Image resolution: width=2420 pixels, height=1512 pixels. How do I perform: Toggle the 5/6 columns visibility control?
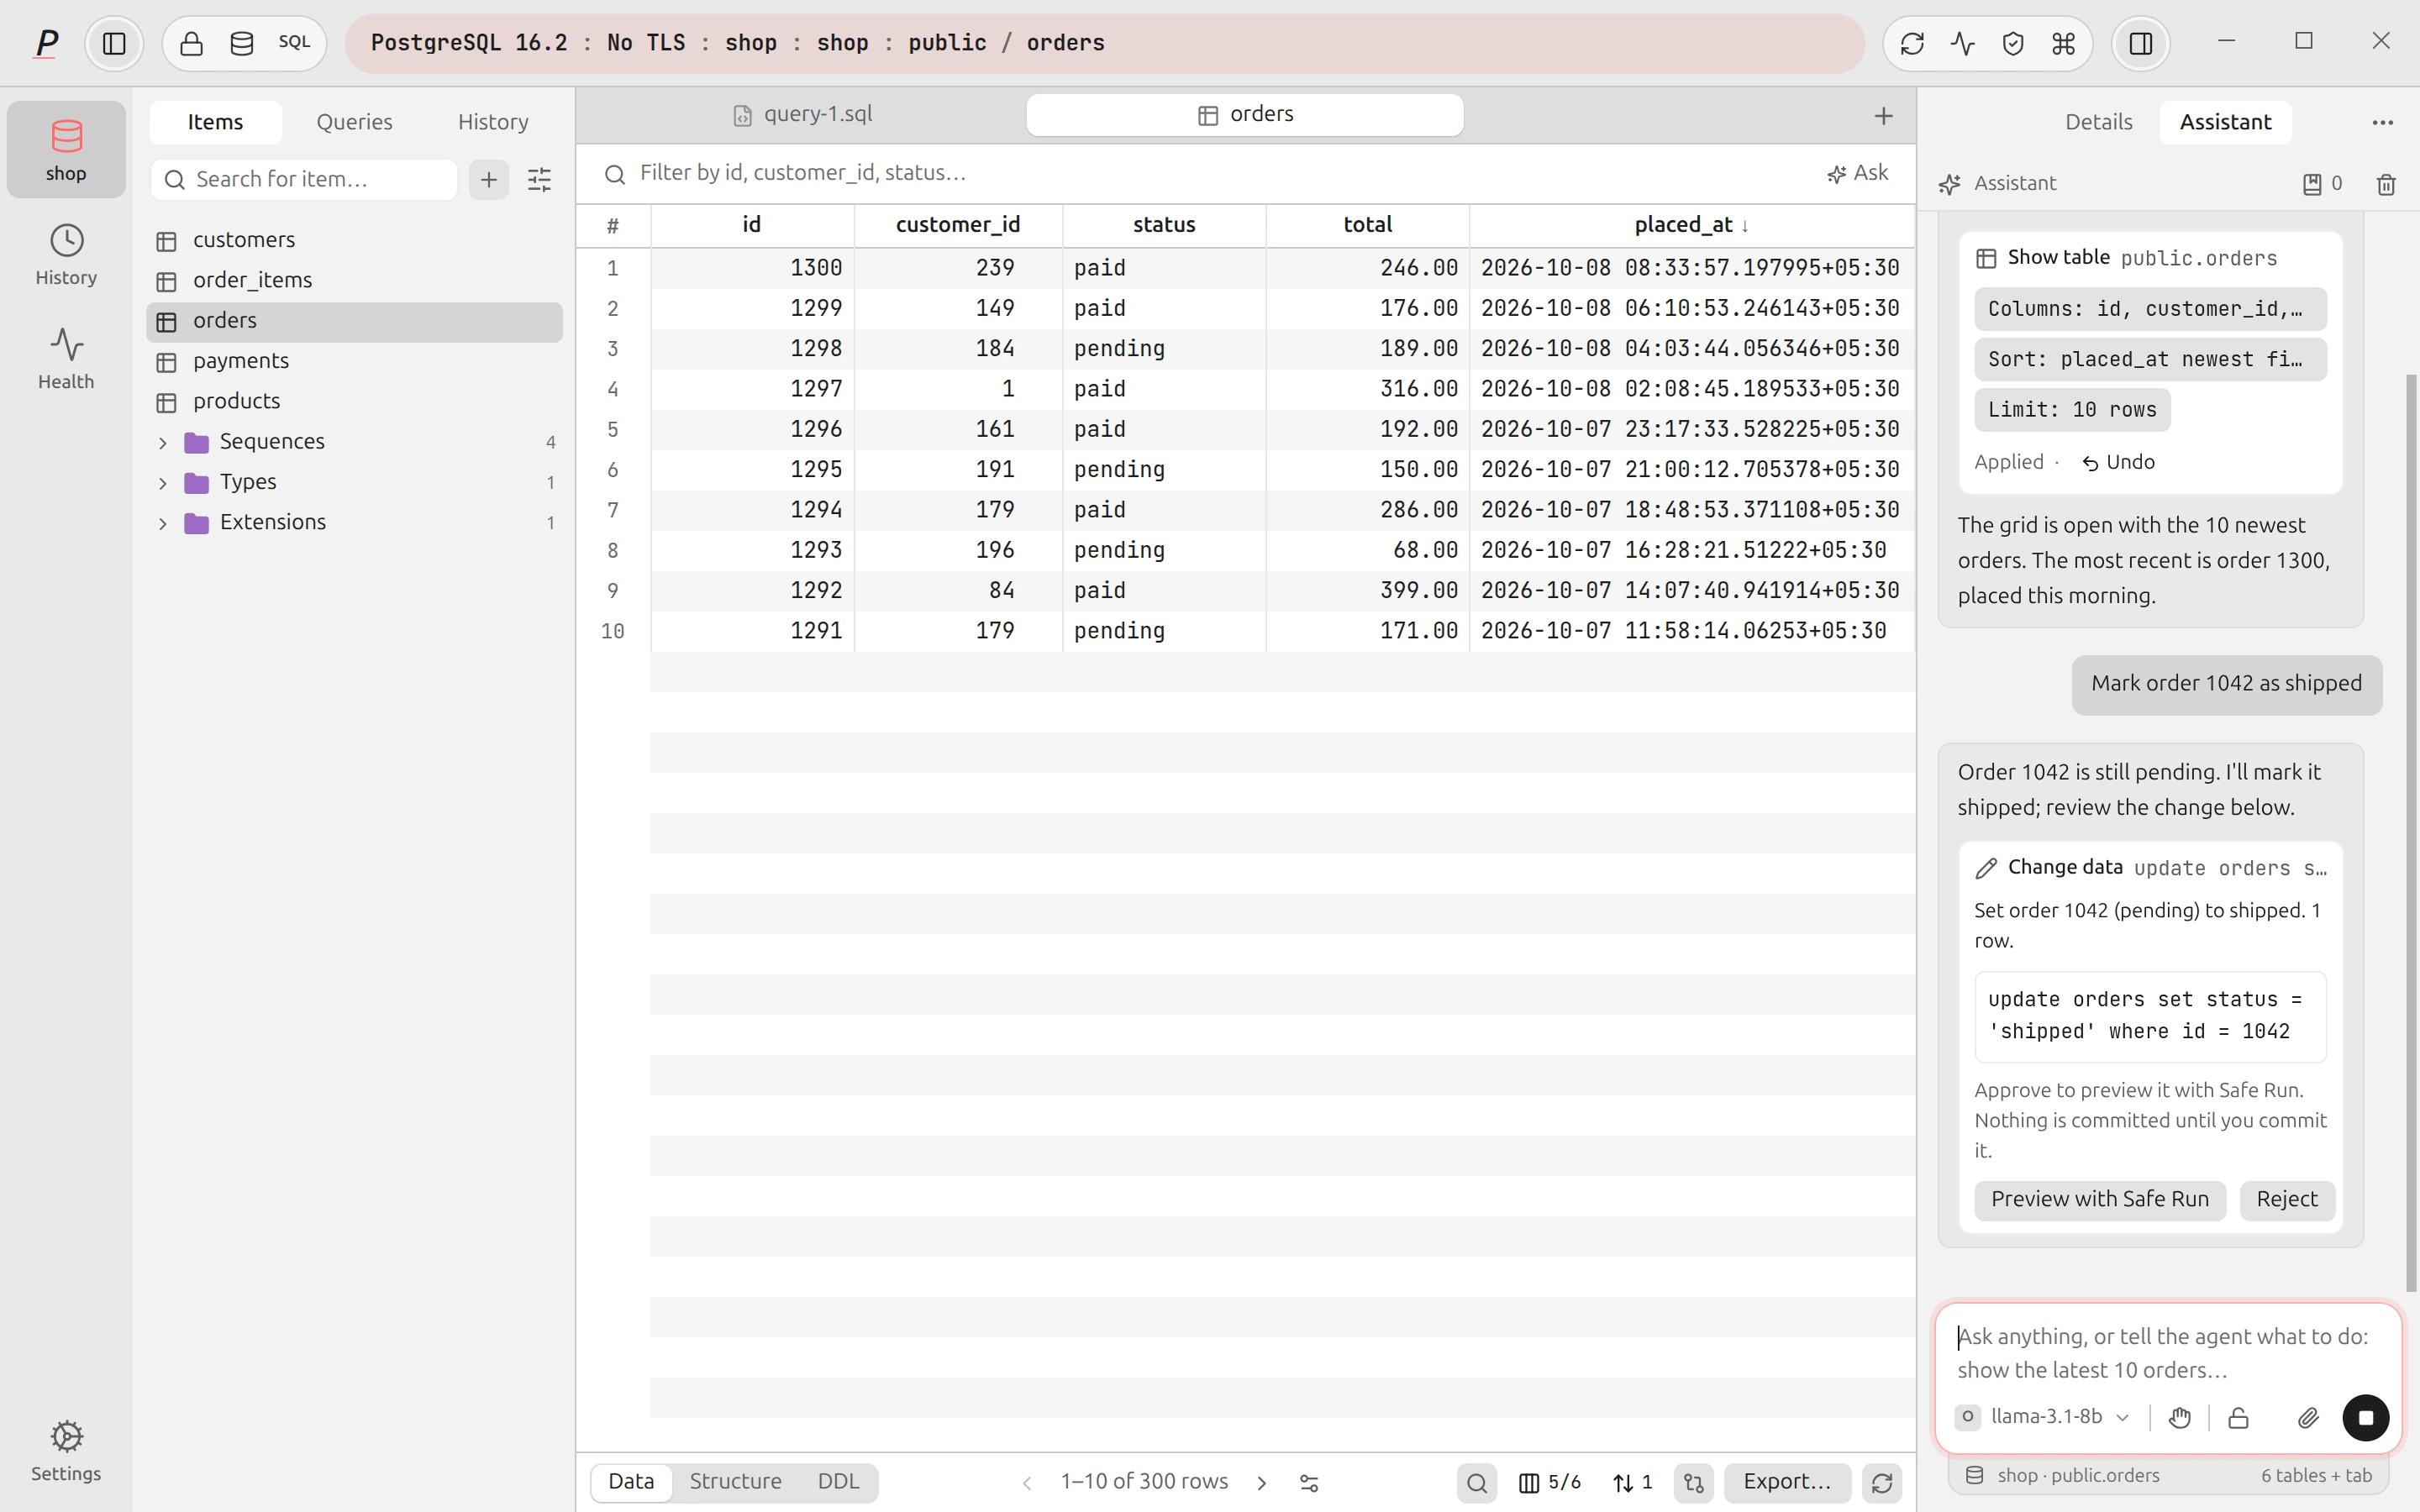point(1549,1482)
